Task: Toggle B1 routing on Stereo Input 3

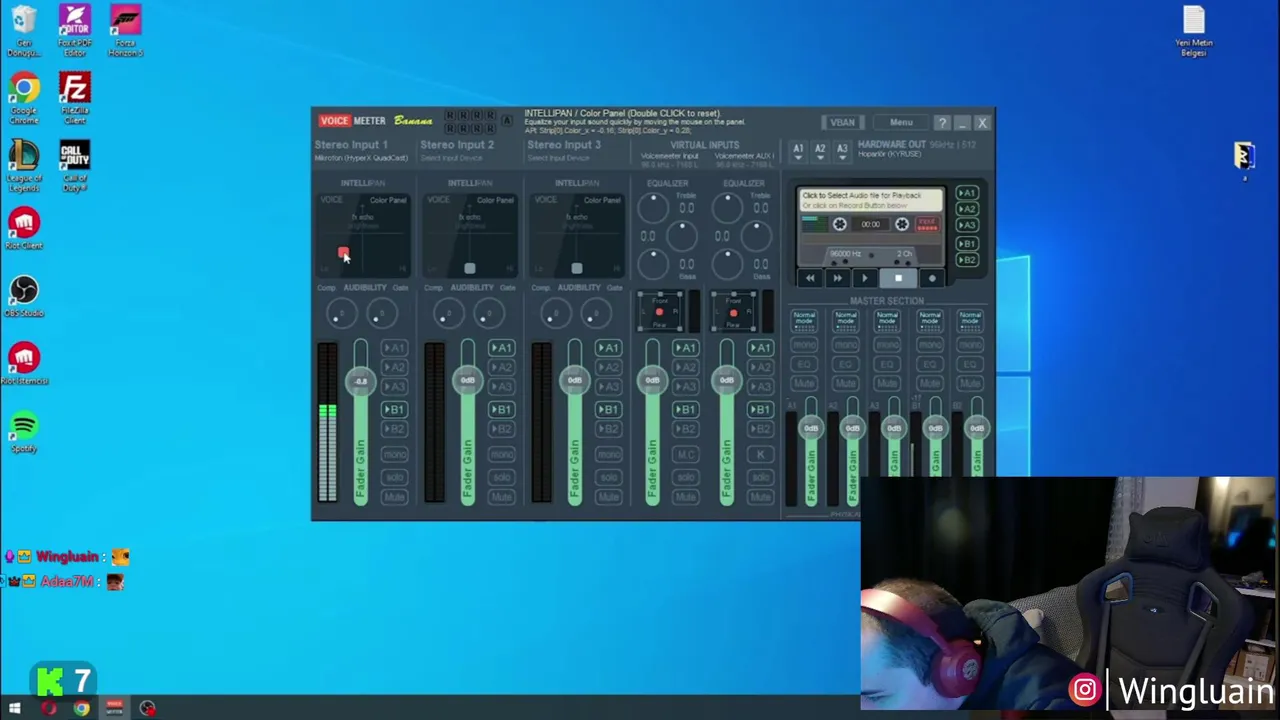Action: pos(608,409)
